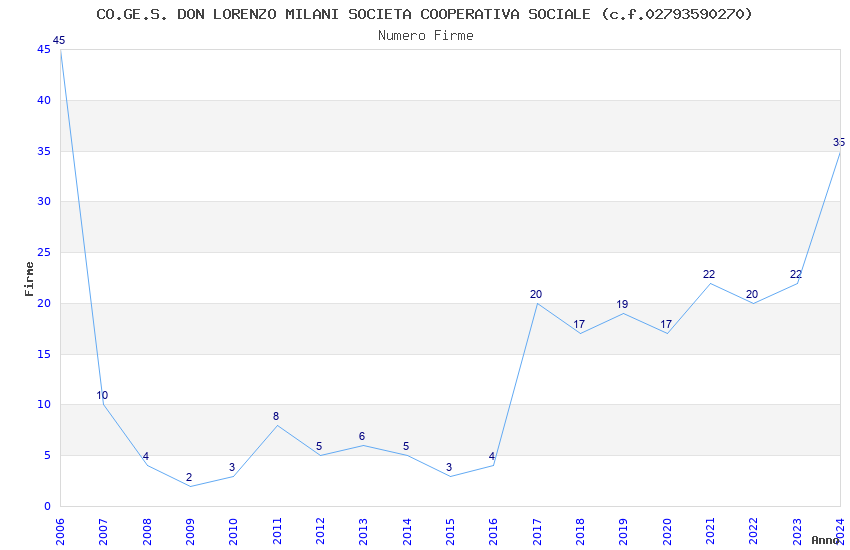Click data label 20 at the 2017 point
The image size is (850, 550).
[x=536, y=294]
